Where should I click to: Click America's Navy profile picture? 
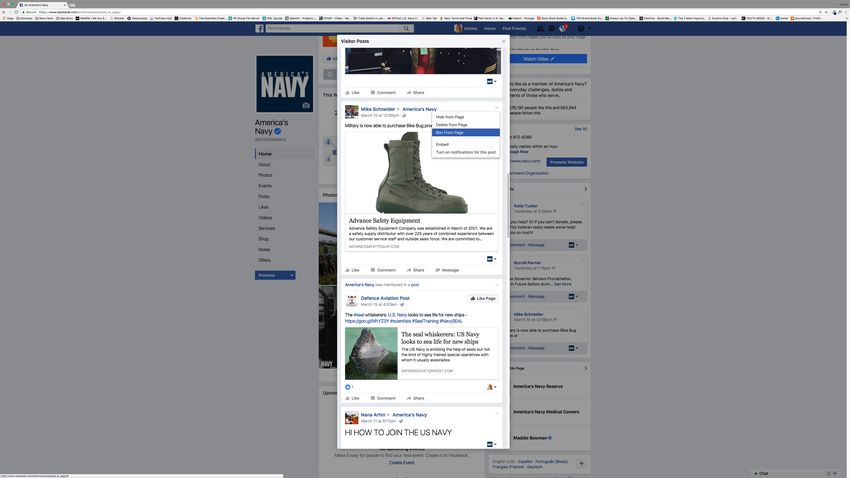[285, 83]
